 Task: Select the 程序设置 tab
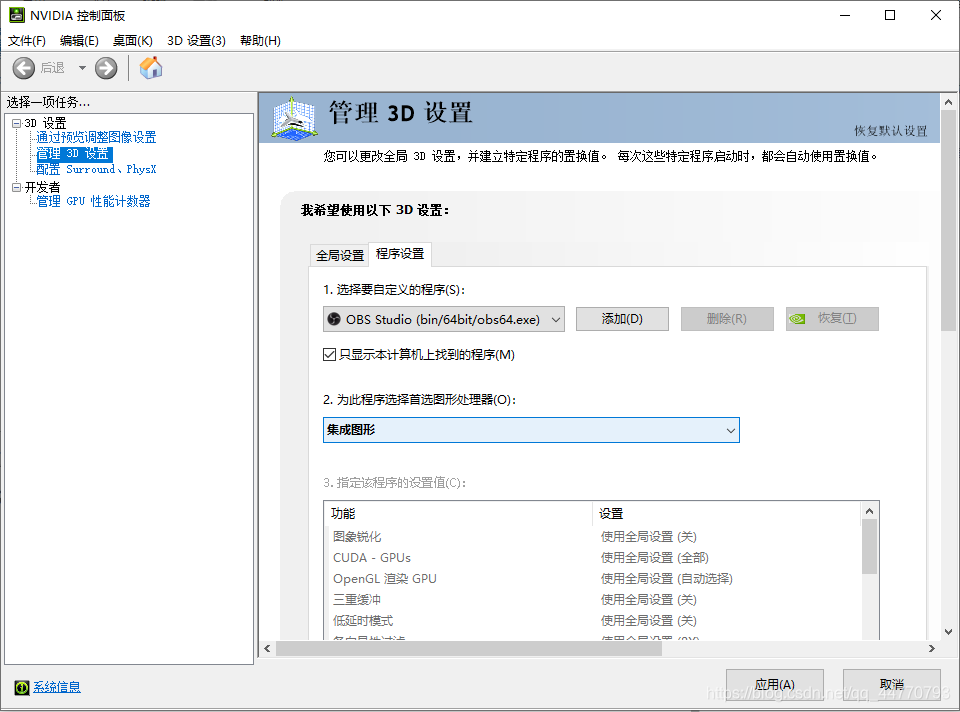point(400,253)
